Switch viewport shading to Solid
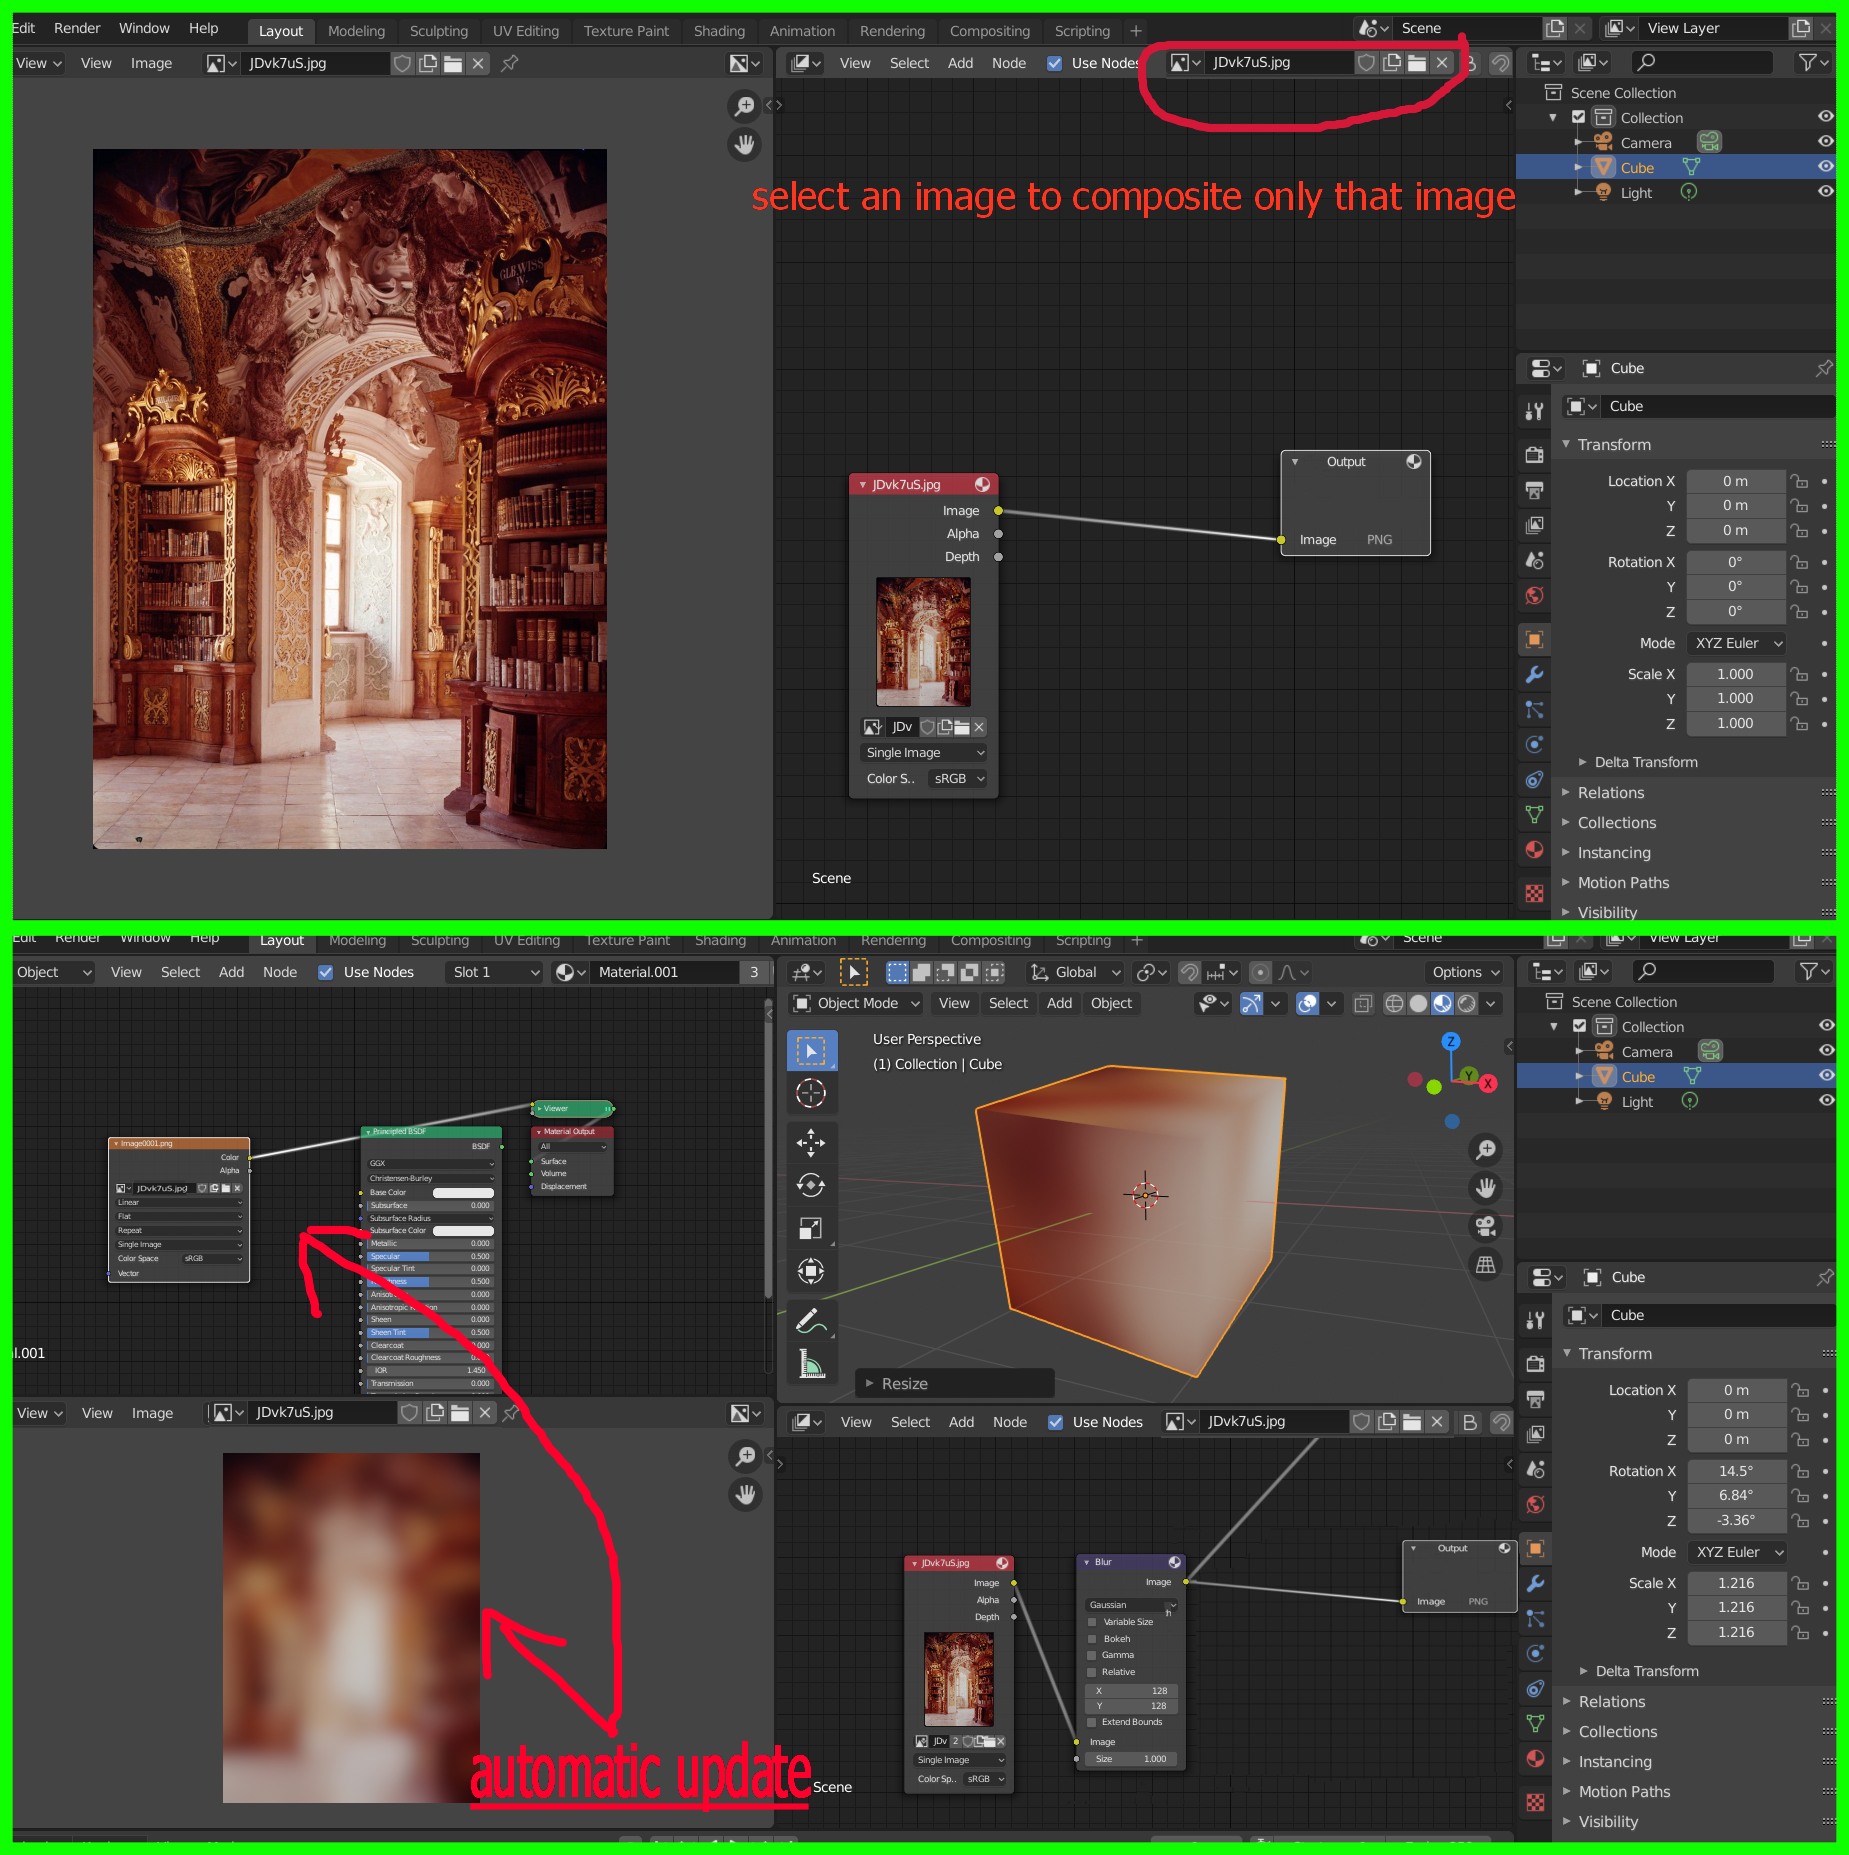The width and height of the screenshot is (1849, 1855). coord(1418,1003)
